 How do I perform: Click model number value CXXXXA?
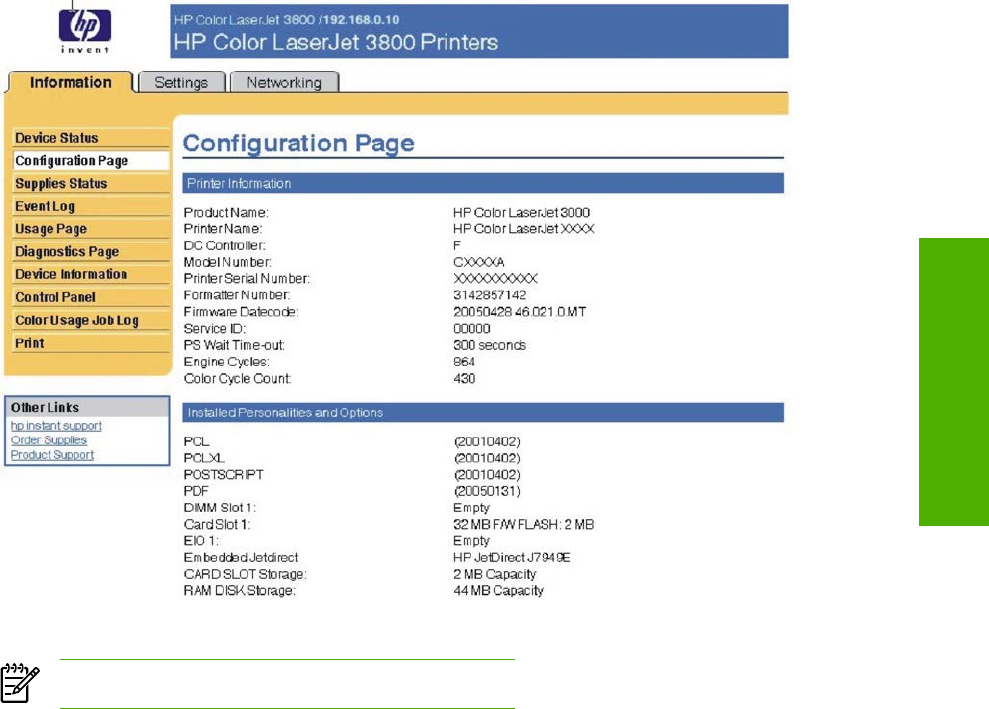pyautogui.click(x=479, y=262)
